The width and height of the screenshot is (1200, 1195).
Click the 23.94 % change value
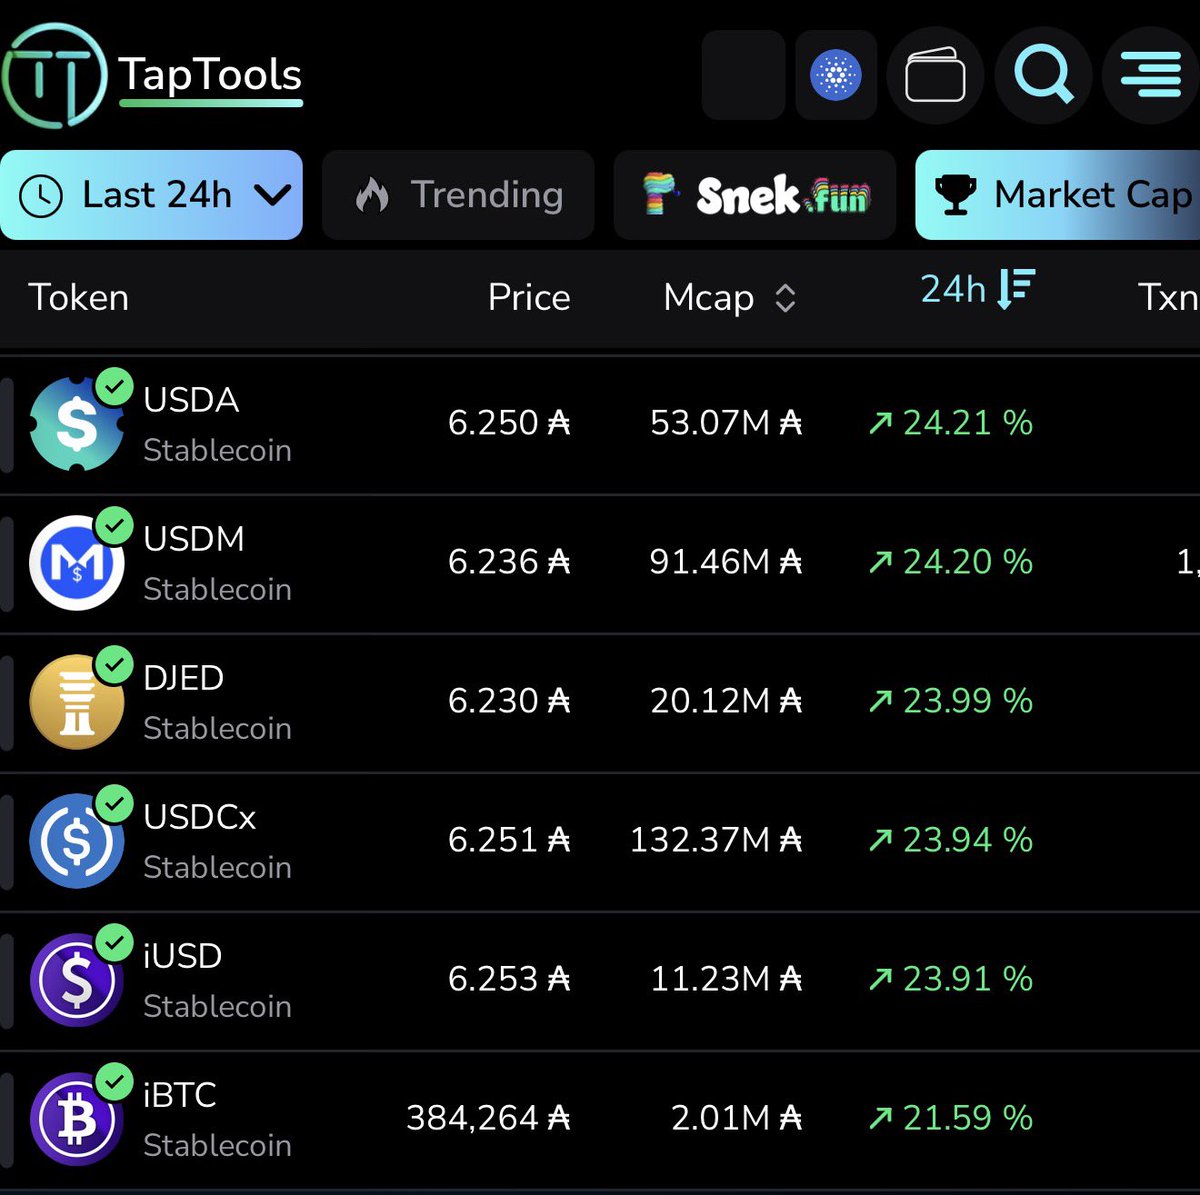[x=951, y=840]
